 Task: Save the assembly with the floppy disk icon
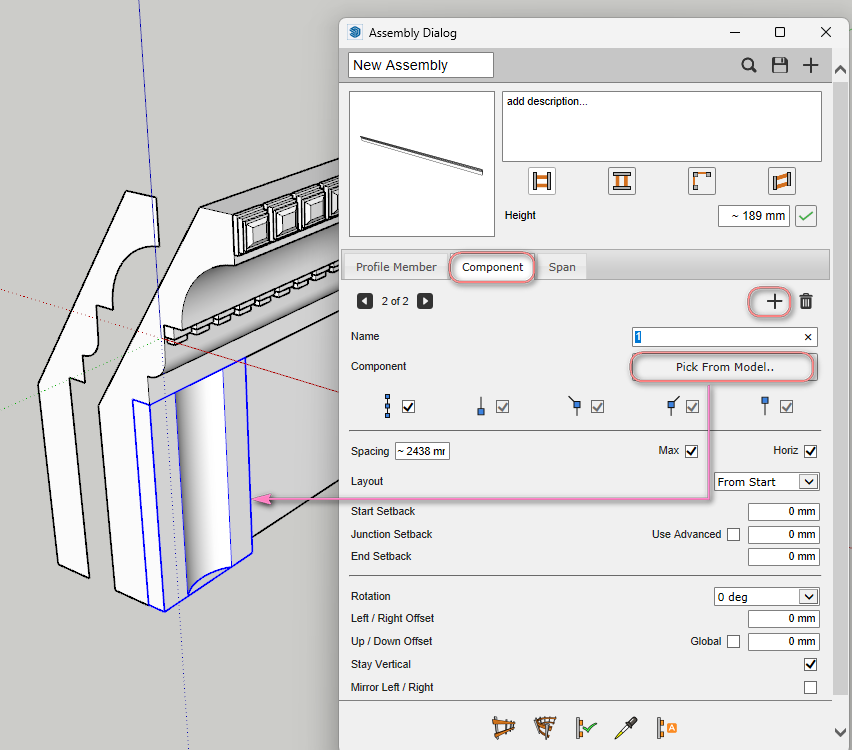click(780, 65)
